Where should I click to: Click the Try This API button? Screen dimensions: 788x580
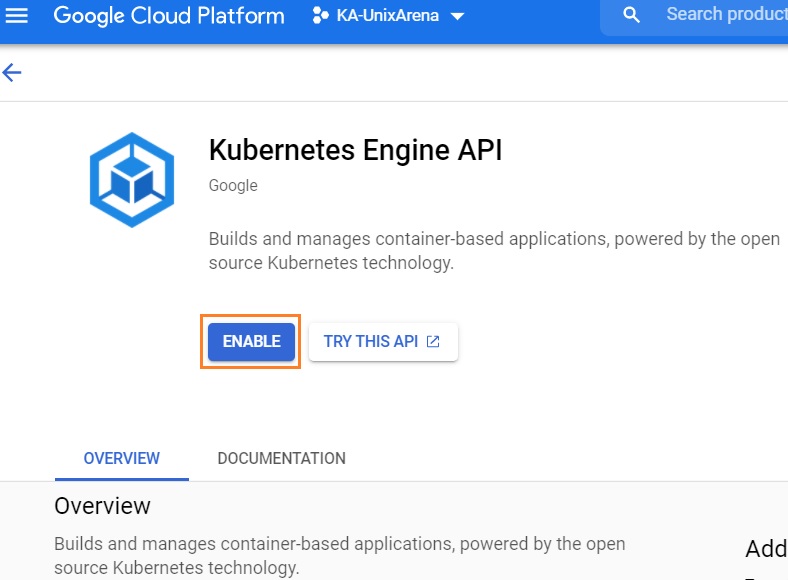click(x=383, y=342)
